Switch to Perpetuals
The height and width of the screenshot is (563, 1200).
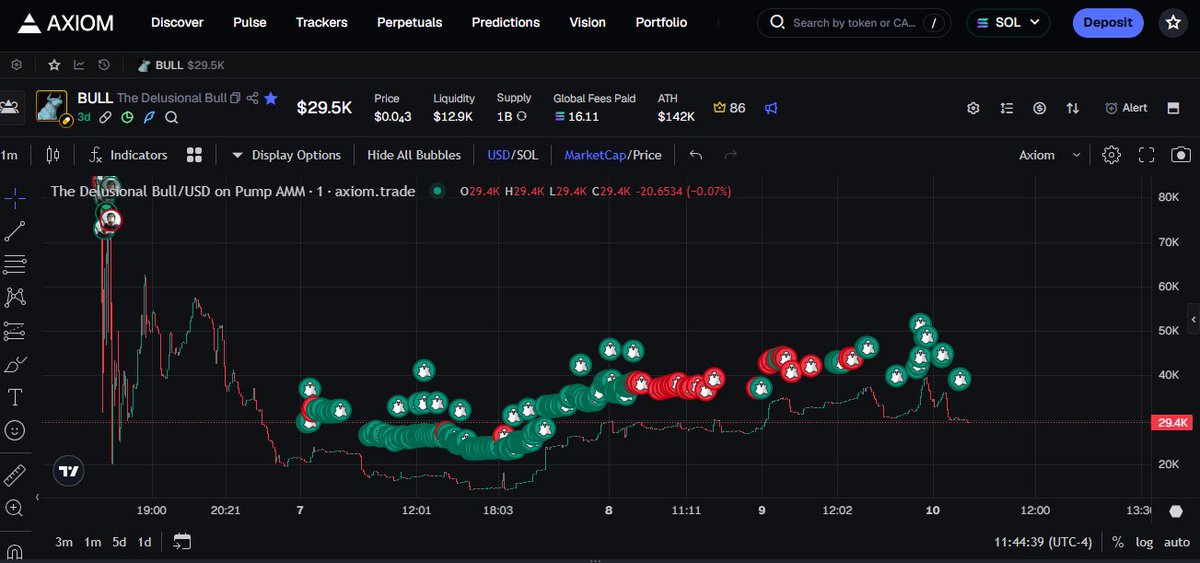410,22
